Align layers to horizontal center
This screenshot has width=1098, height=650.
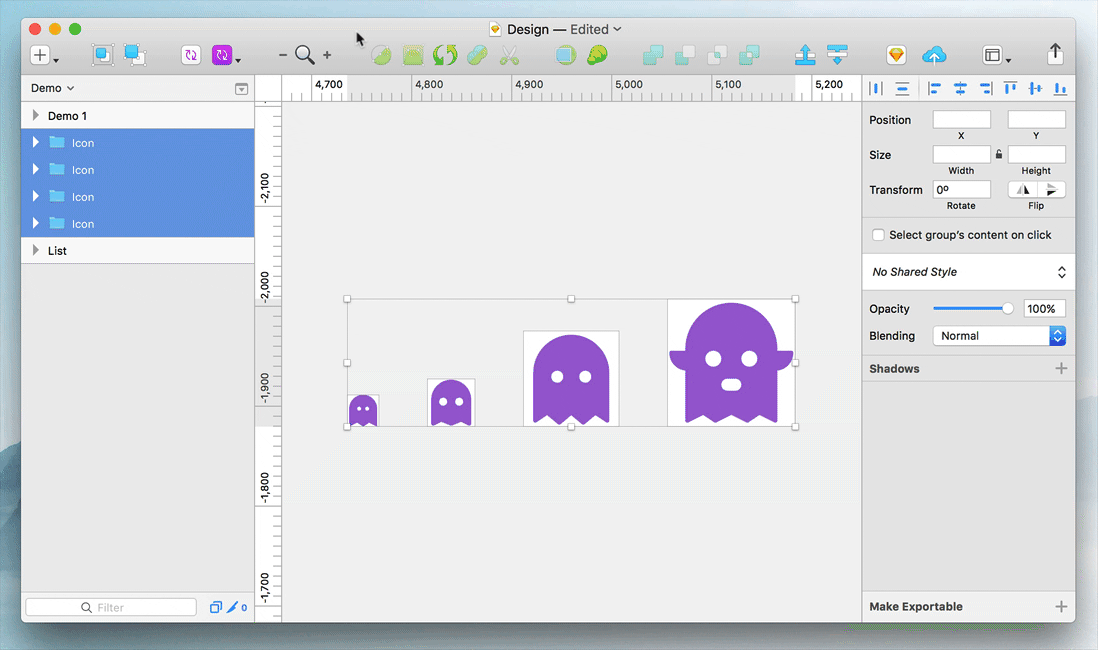[x=960, y=88]
